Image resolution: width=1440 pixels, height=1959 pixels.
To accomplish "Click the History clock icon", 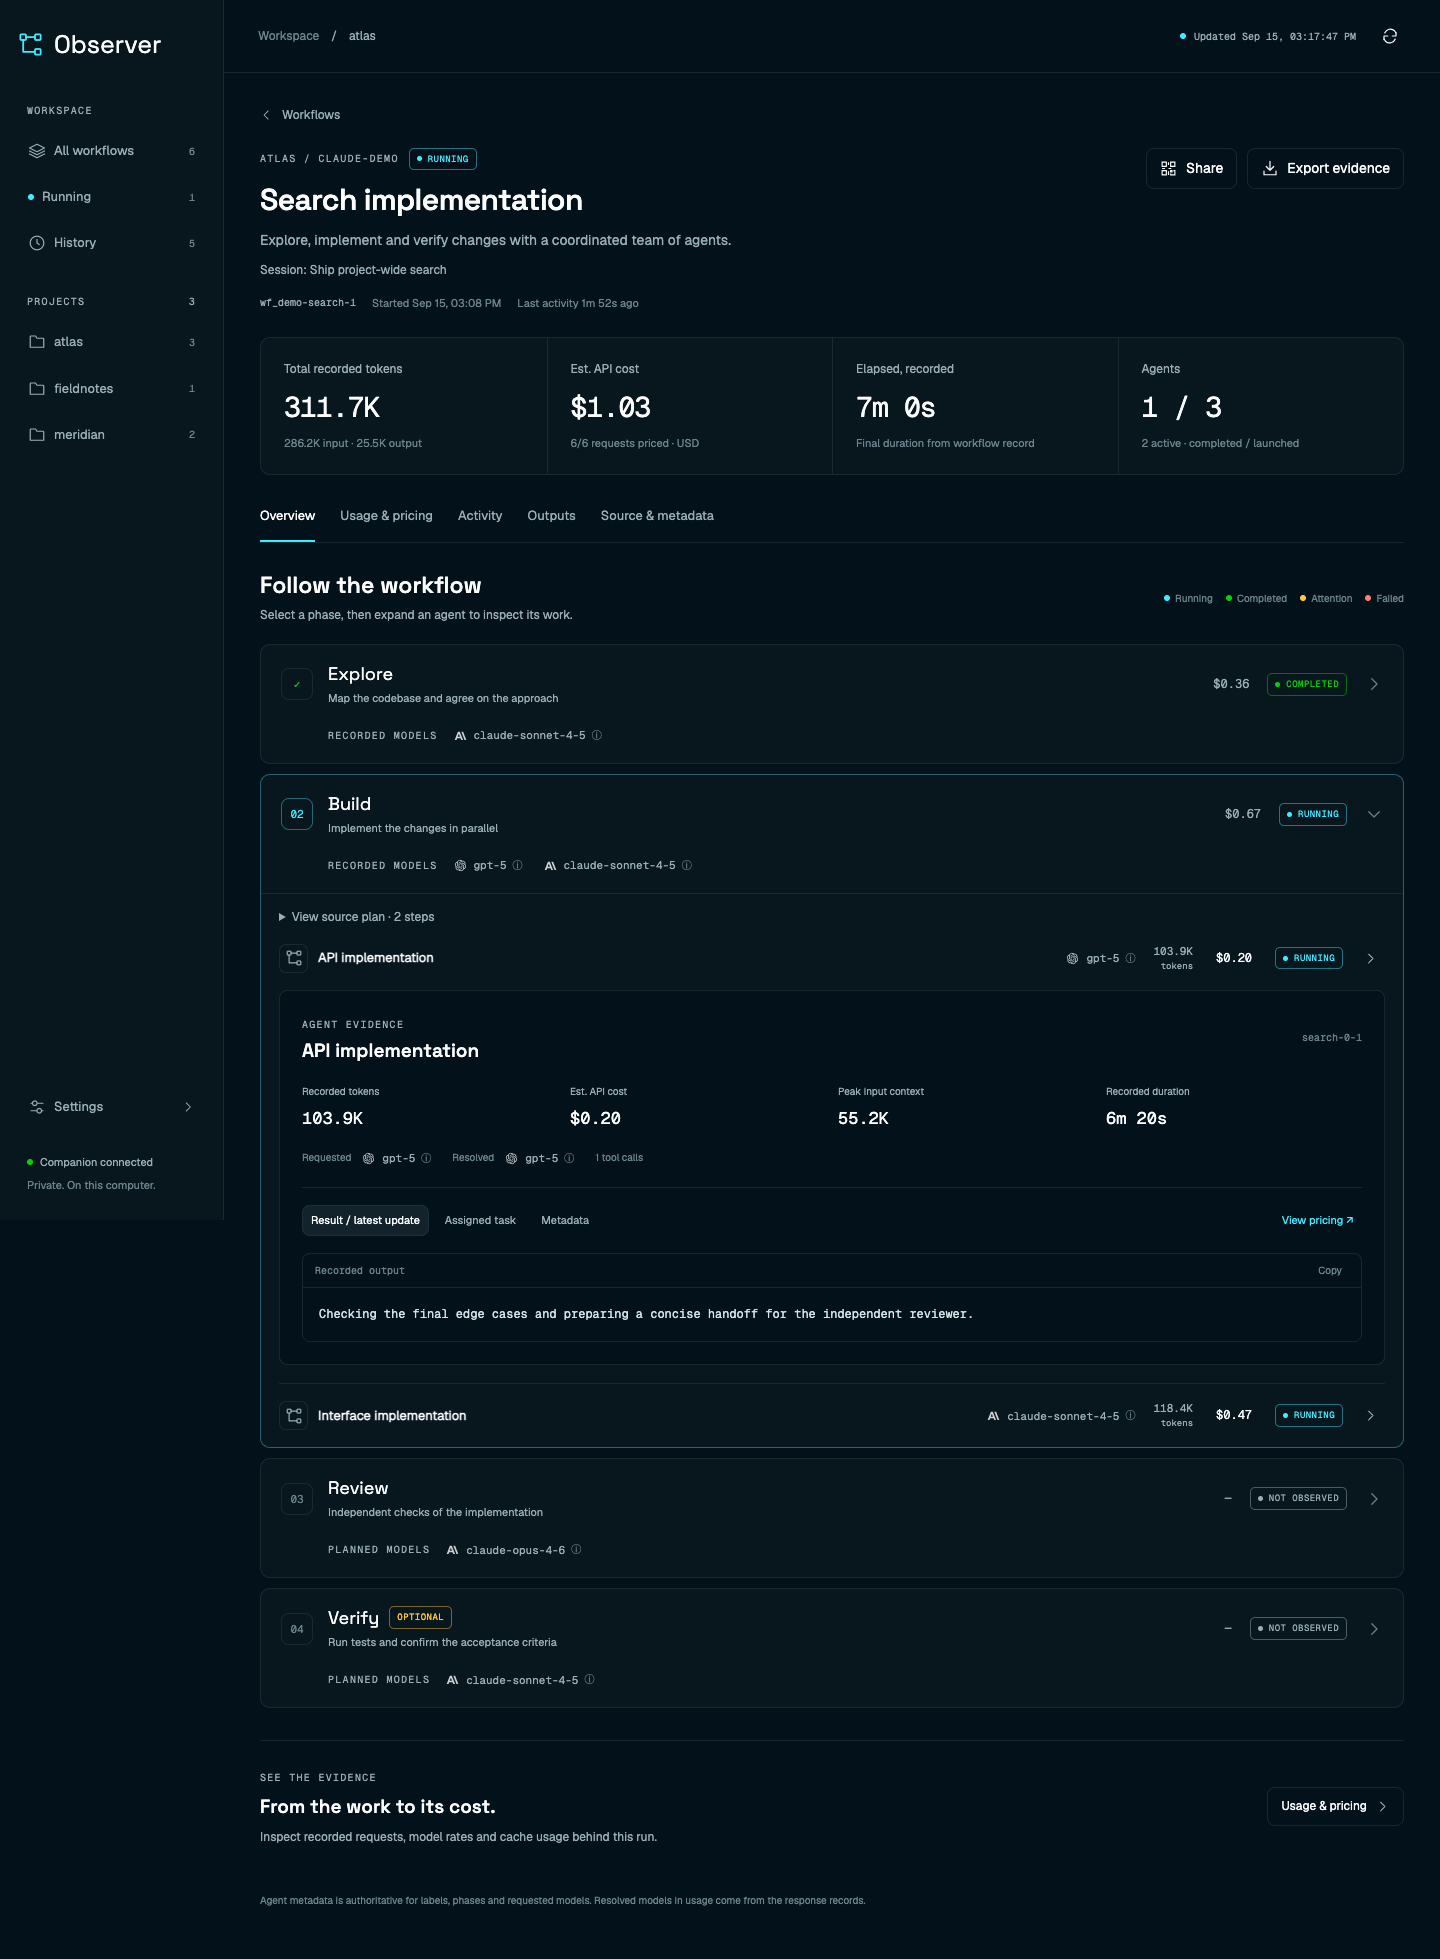I will pyautogui.click(x=37, y=243).
